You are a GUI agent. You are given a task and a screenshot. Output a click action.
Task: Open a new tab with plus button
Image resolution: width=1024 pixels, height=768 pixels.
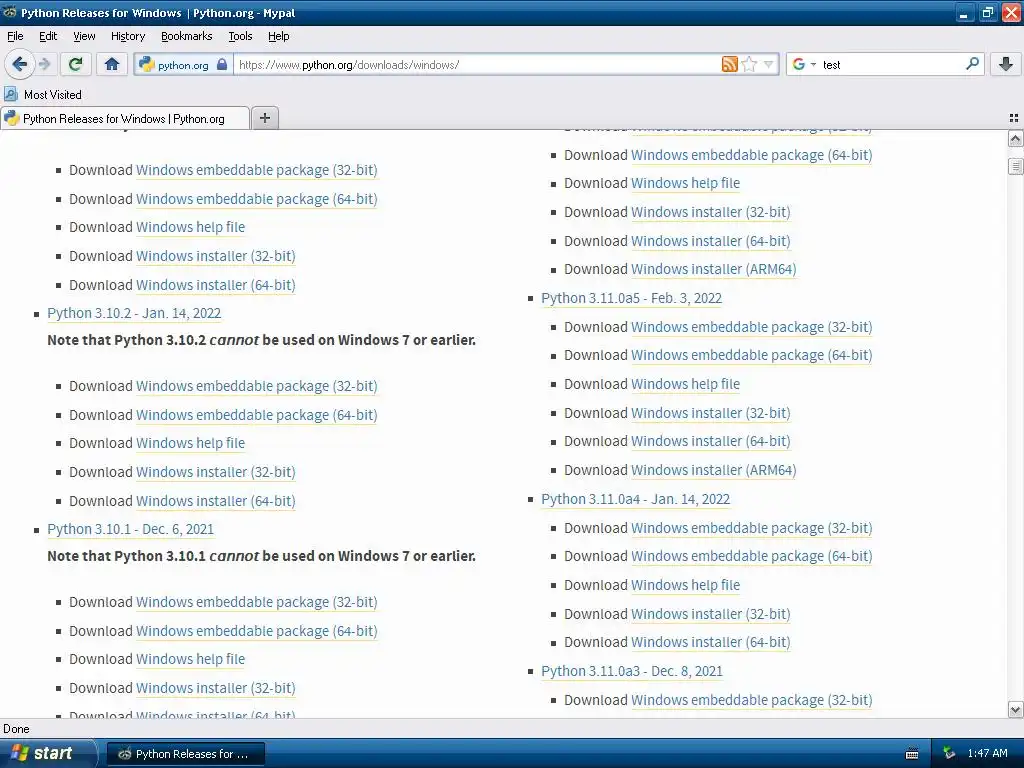tap(264, 118)
